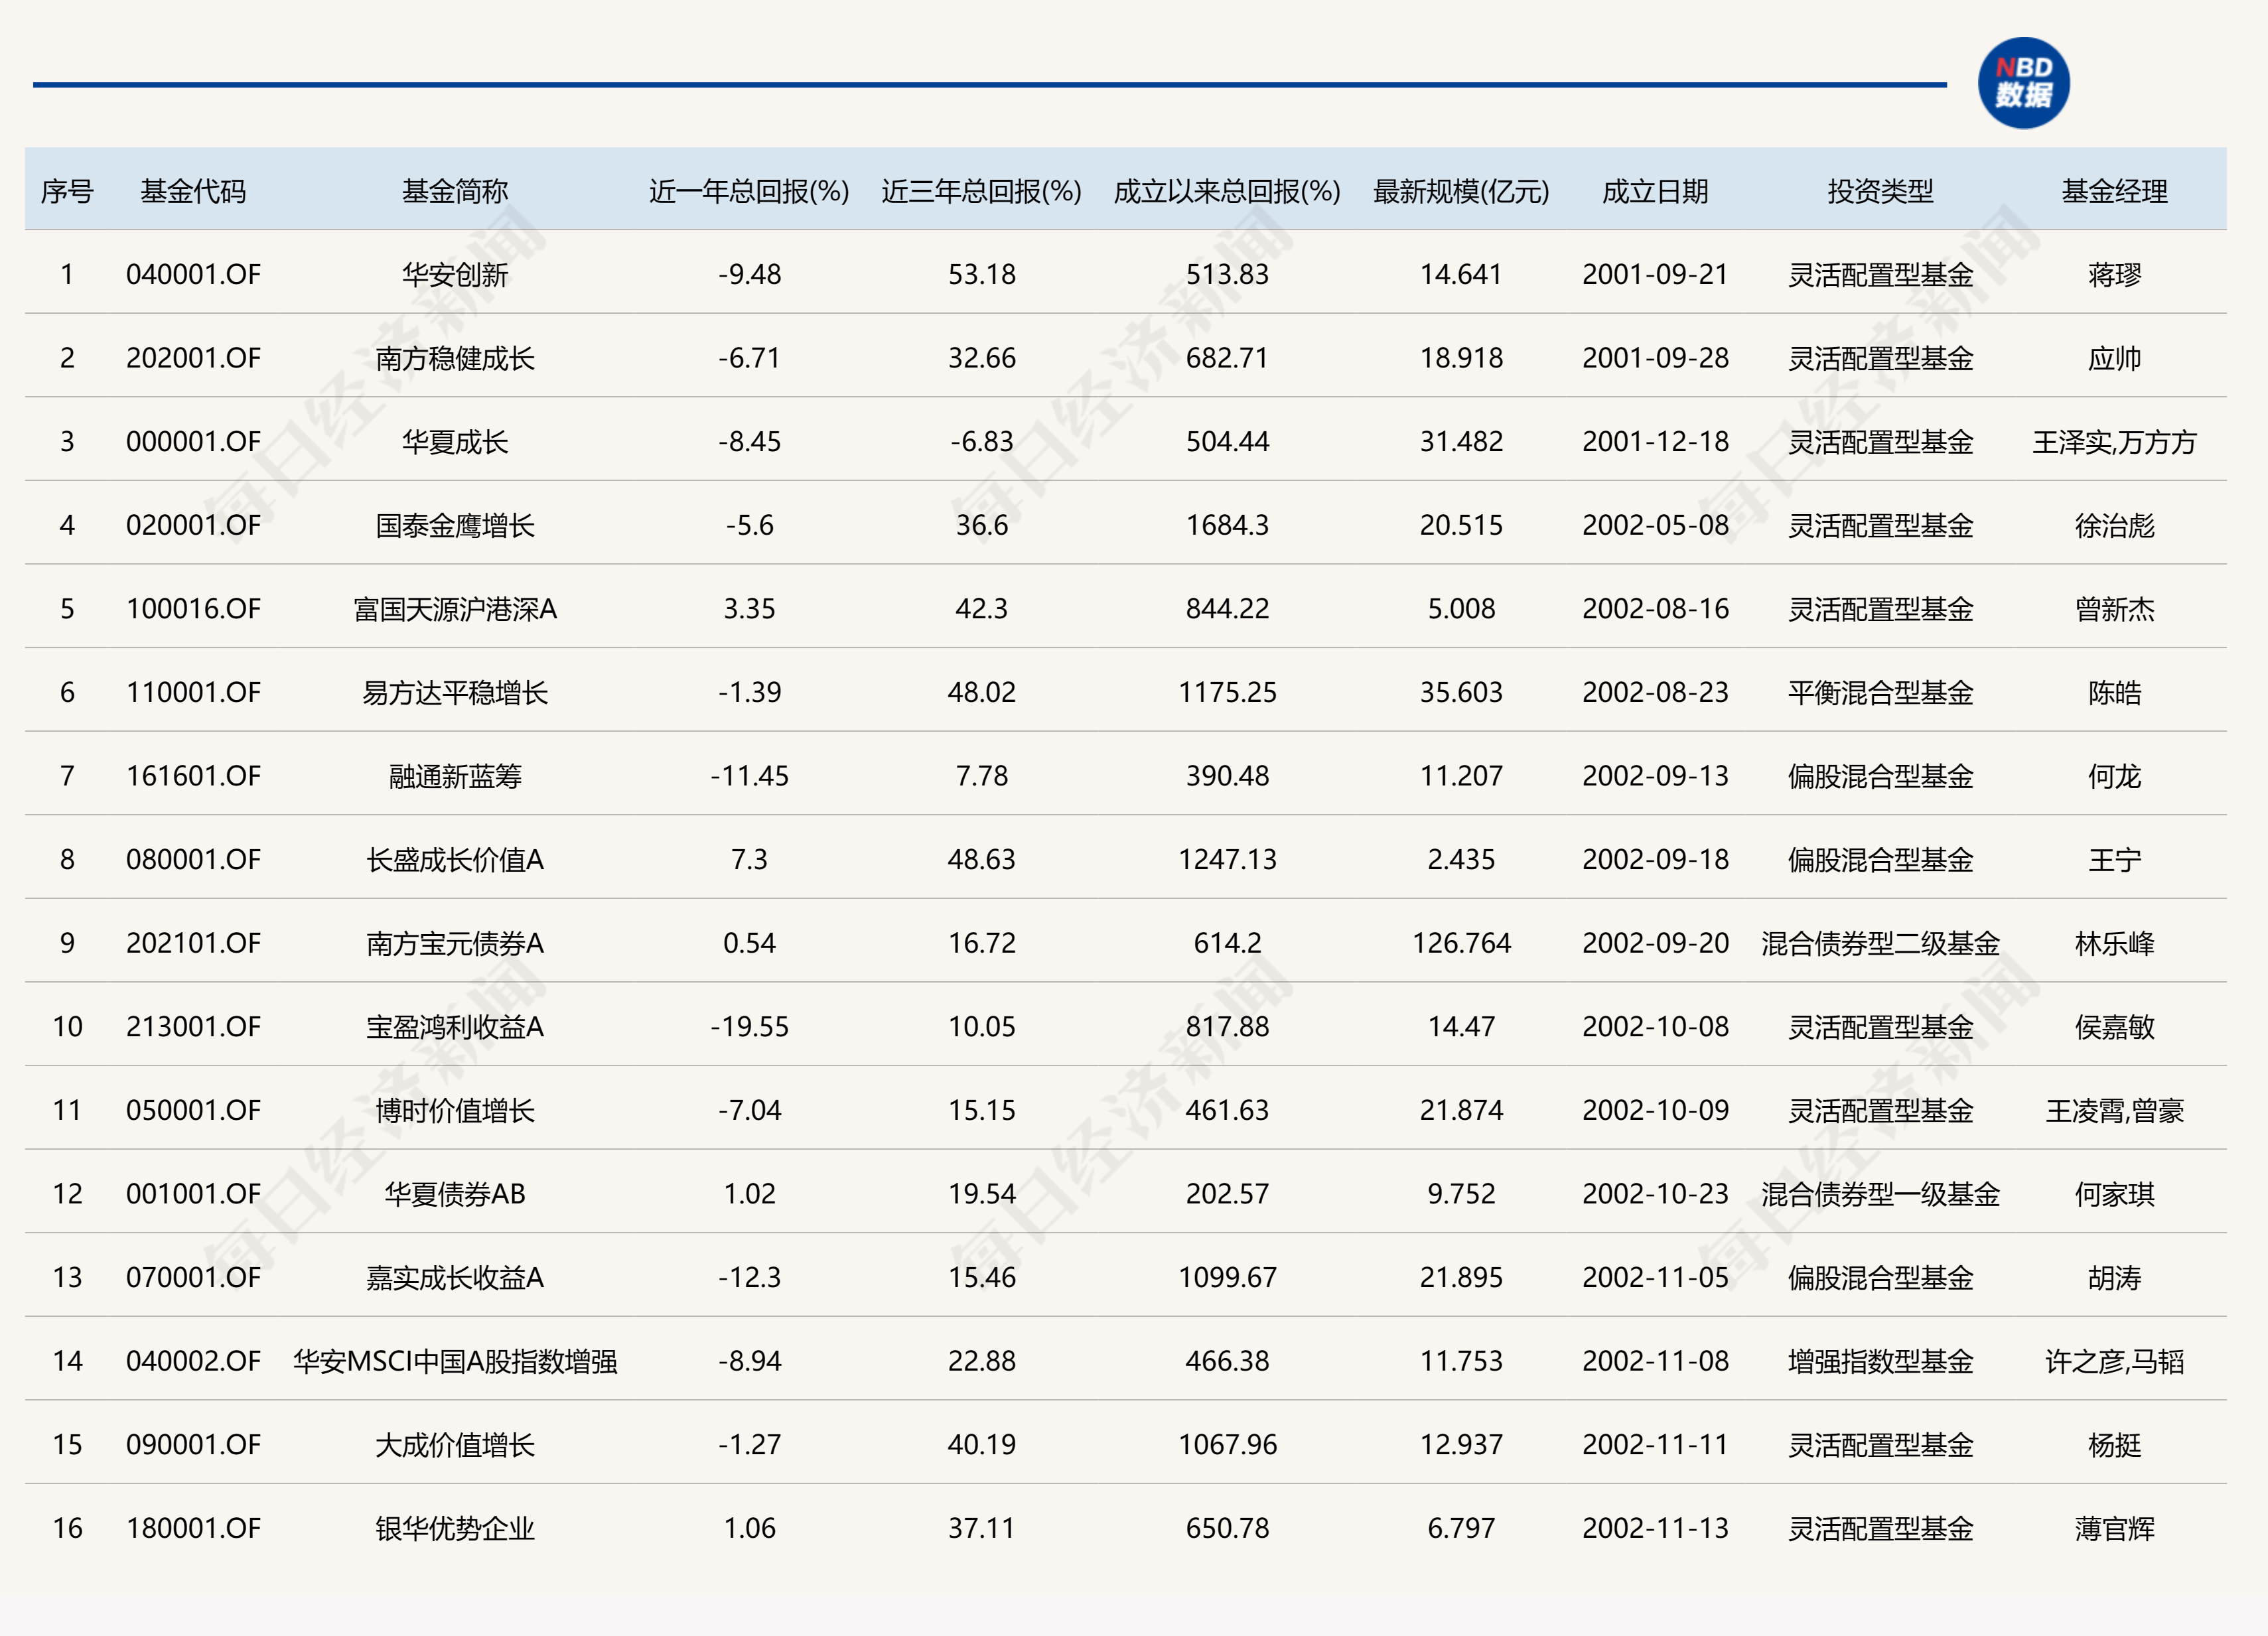Click the 最新规模(亿元) header

click(1461, 191)
